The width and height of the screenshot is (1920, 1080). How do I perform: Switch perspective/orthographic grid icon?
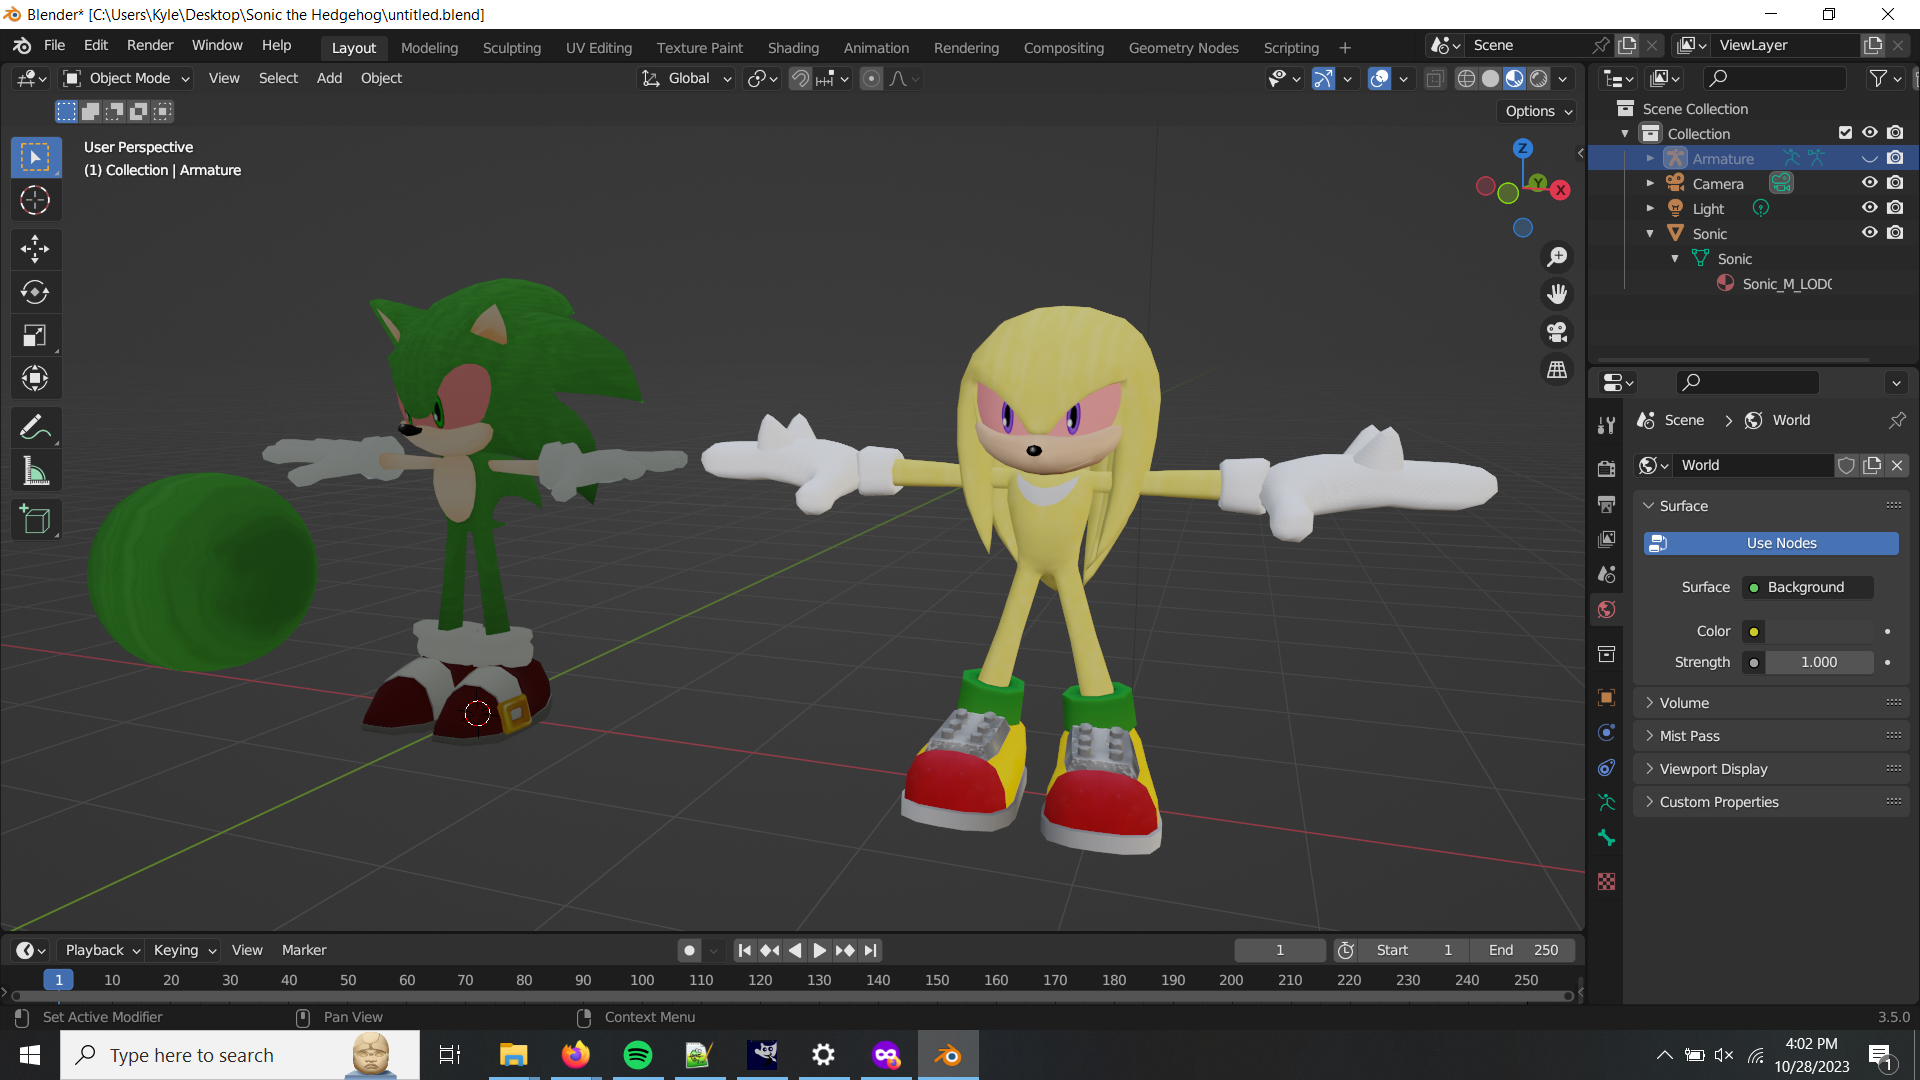[1557, 370]
